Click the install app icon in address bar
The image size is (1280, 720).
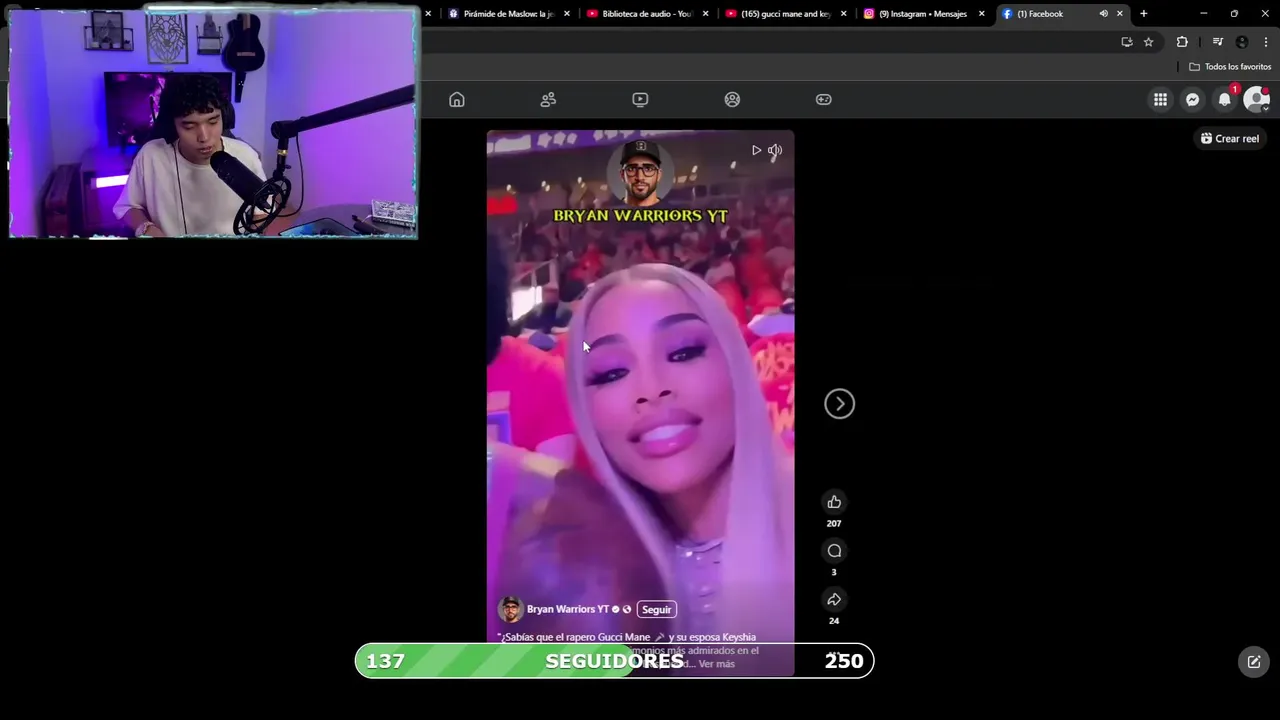[1127, 42]
